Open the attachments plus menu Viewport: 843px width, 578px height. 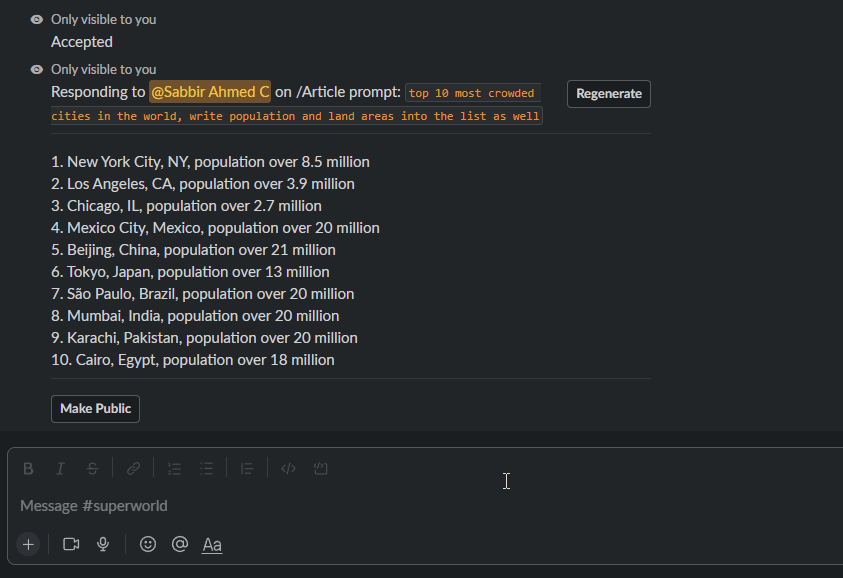coord(28,544)
